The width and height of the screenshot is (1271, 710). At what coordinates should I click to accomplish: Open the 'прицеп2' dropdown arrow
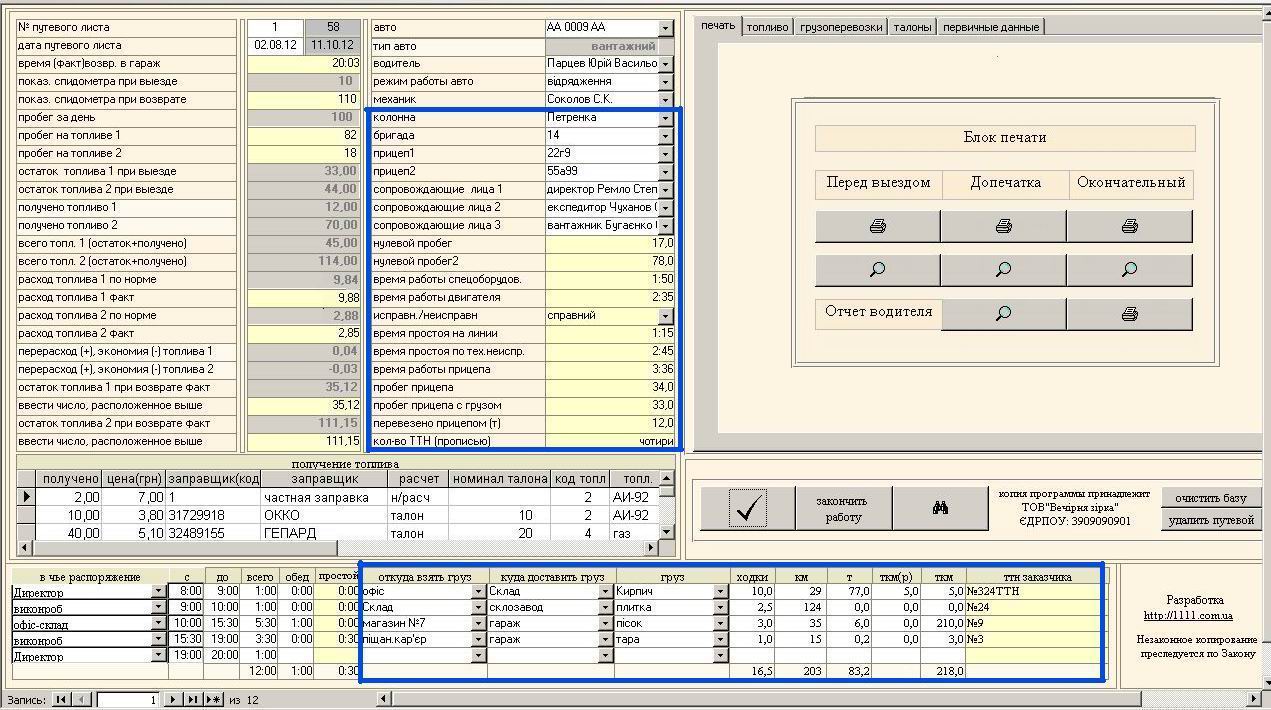(666, 172)
